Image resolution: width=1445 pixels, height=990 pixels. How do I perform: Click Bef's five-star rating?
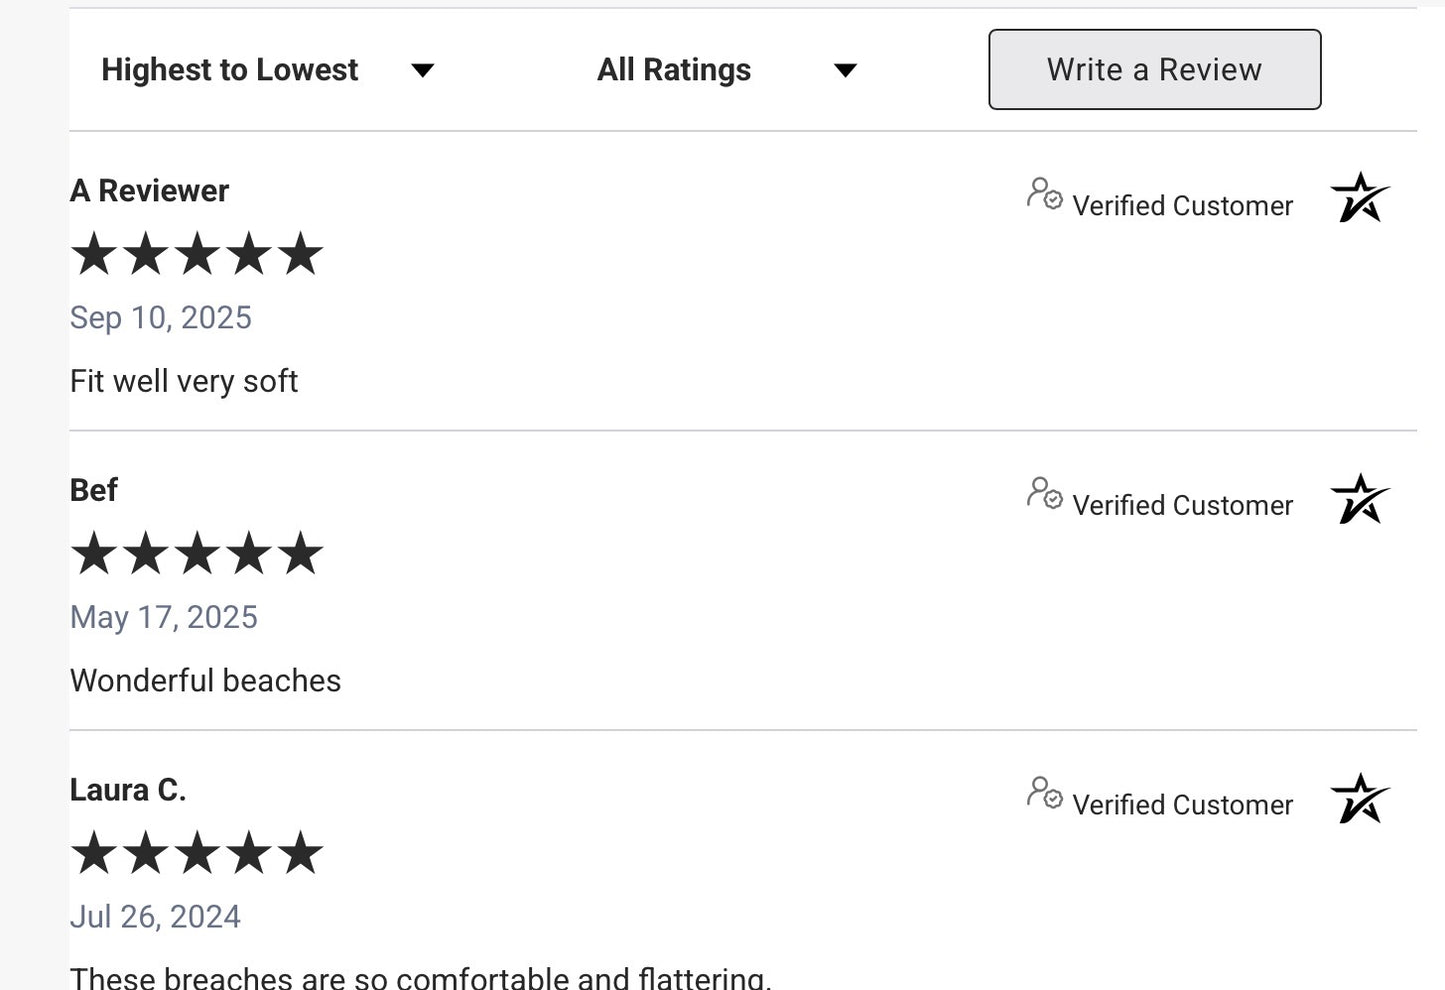[197, 553]
